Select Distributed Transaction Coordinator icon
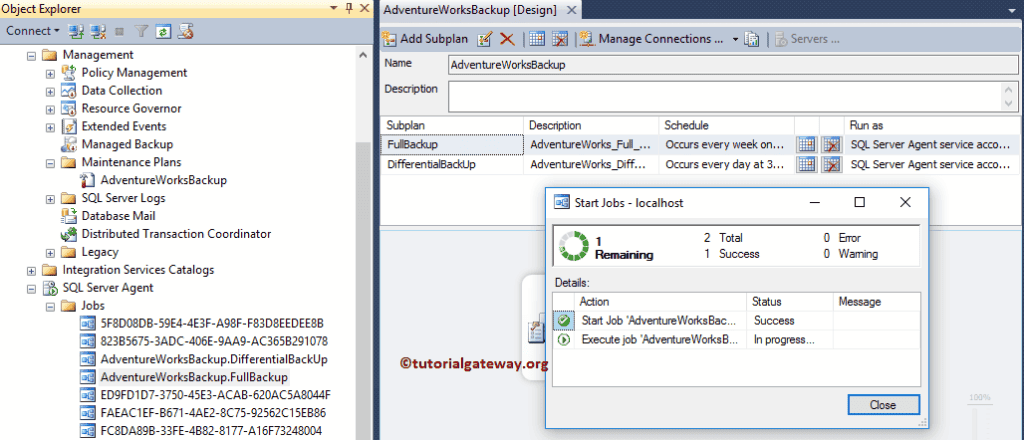Viewport: 1024px width, 440px height. click(x=69, y=233)
